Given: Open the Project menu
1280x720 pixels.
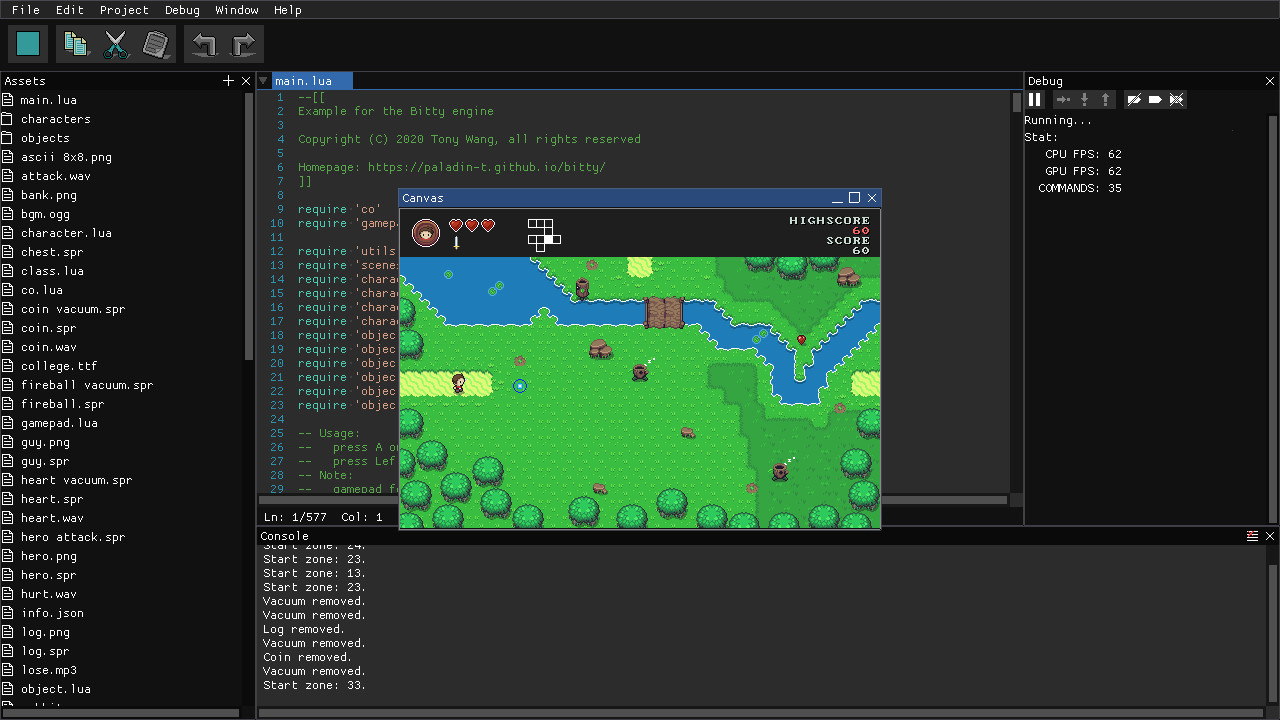Looking at the screenshot, I should (124, 10).
